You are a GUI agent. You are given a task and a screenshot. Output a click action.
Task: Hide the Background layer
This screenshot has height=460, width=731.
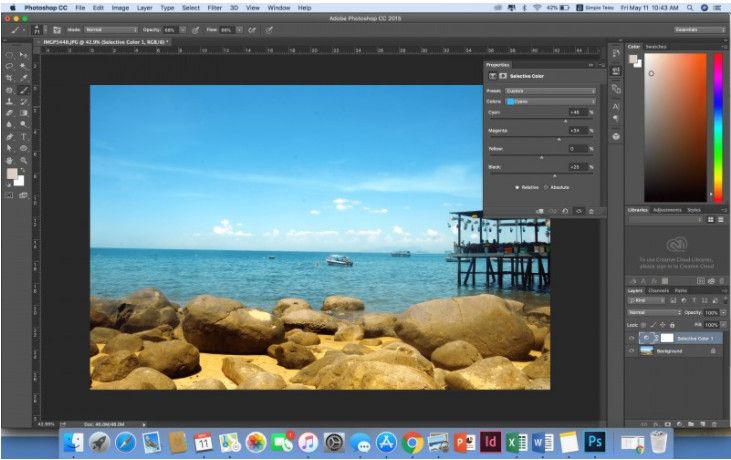tap(632, 351)
